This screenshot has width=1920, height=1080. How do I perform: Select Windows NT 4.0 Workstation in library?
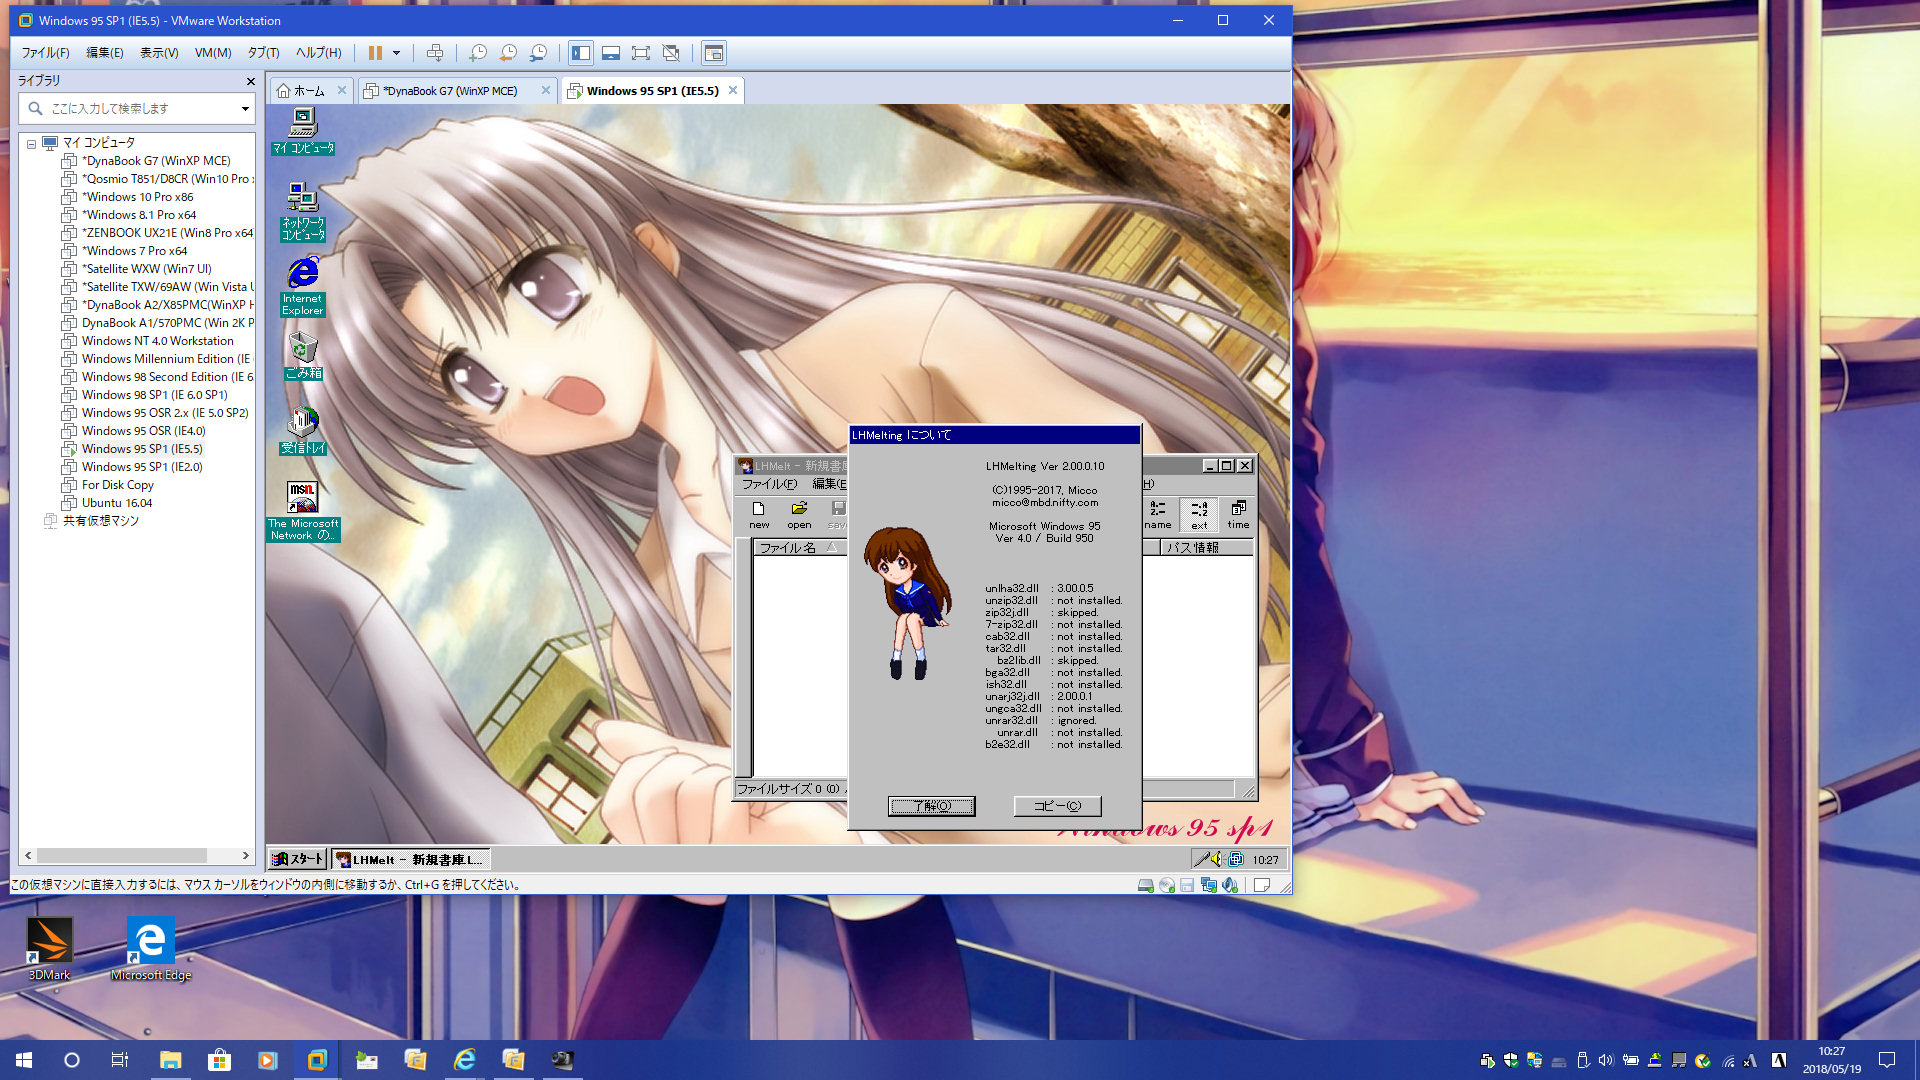[157, 341]
